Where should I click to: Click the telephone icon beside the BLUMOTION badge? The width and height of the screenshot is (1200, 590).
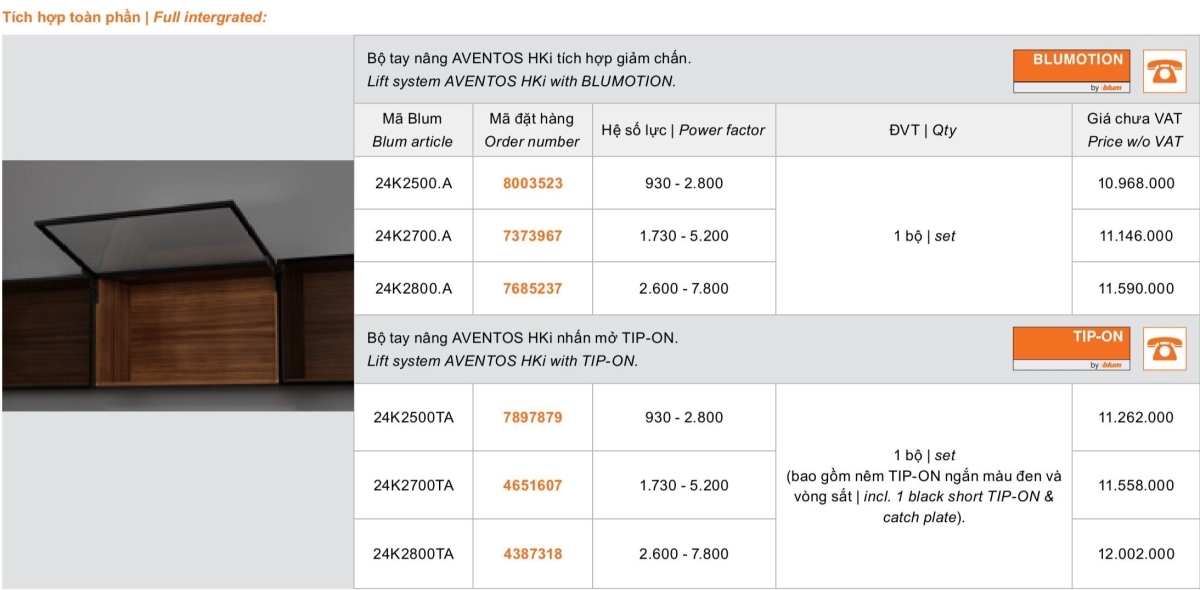(1164, 71)
